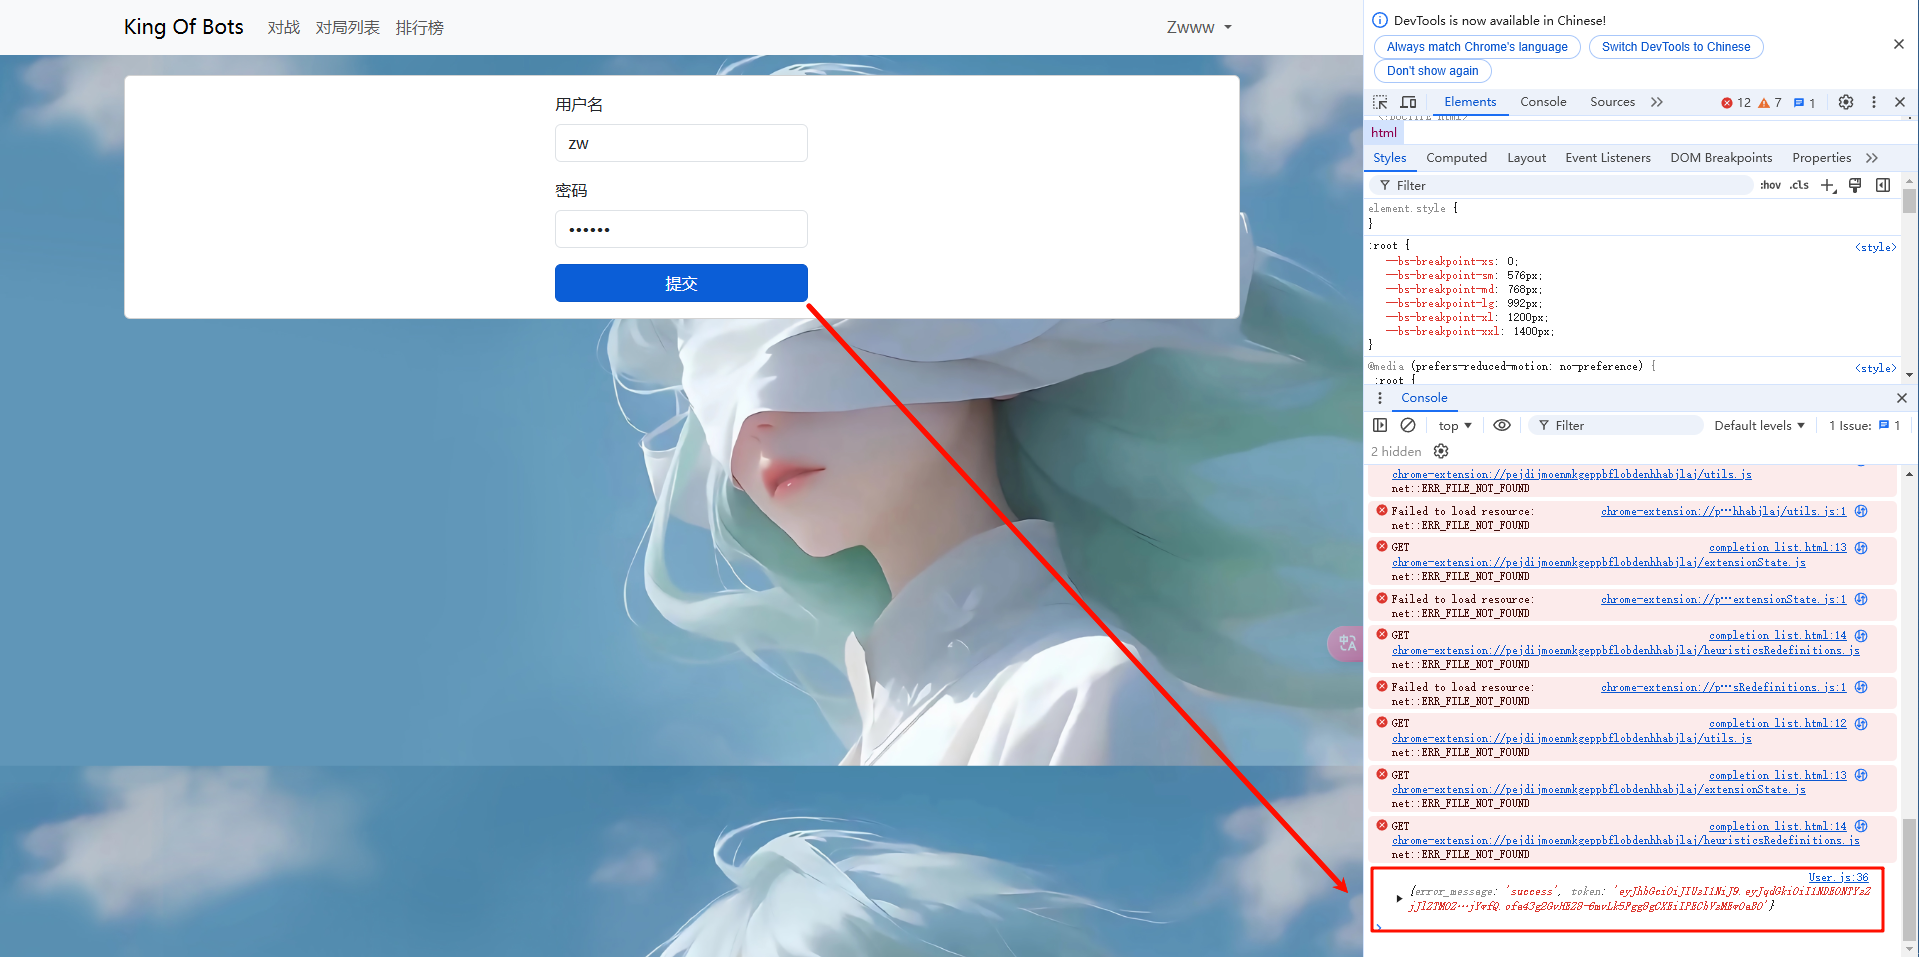Clear the console

pos(1408,425)
